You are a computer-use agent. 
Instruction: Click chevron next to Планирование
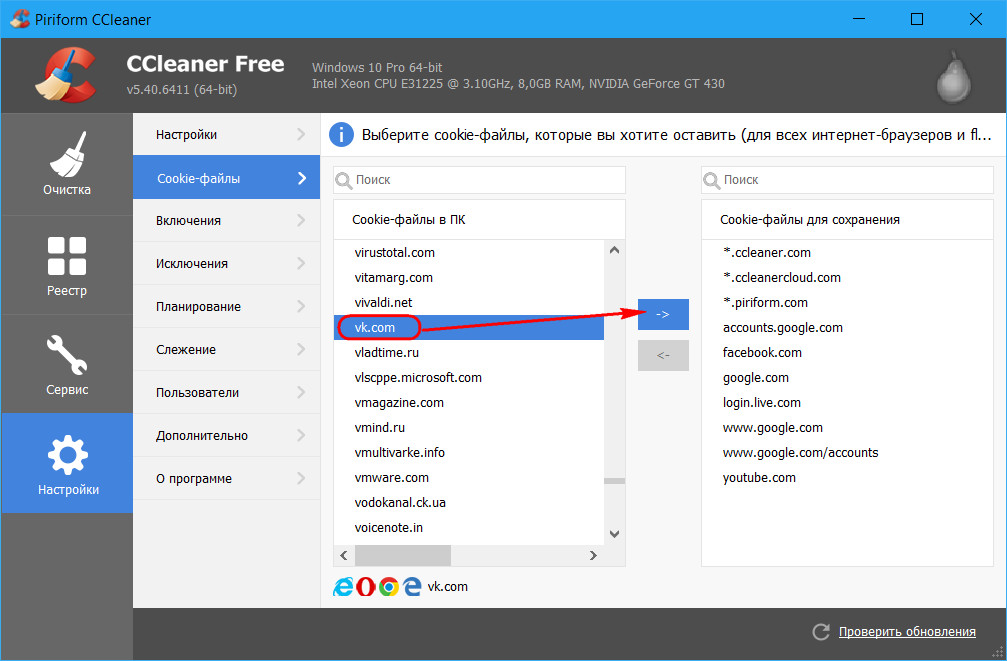click(301, 306)
